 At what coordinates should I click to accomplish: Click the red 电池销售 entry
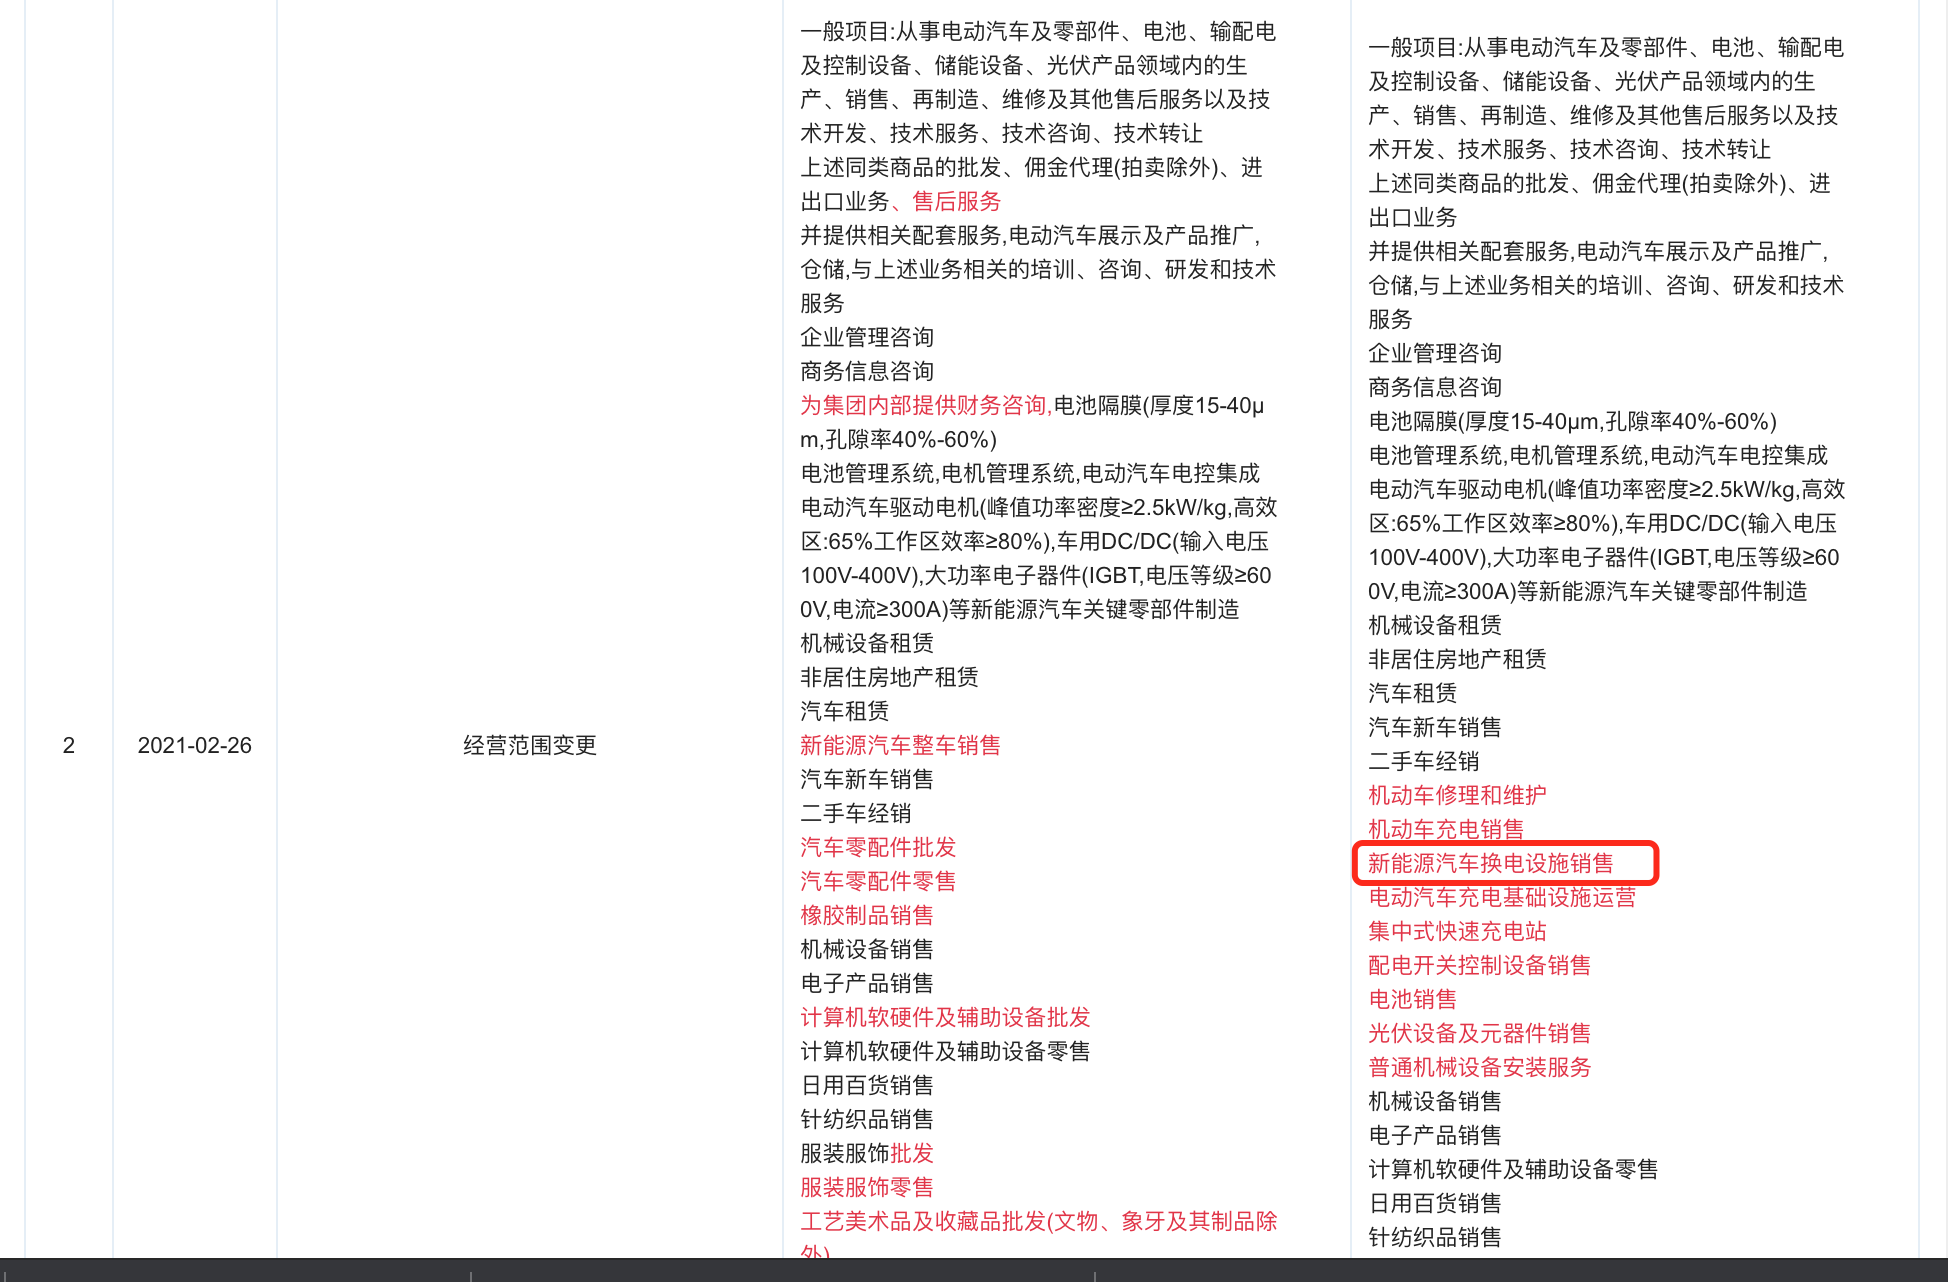click(x=1412, y=999)
